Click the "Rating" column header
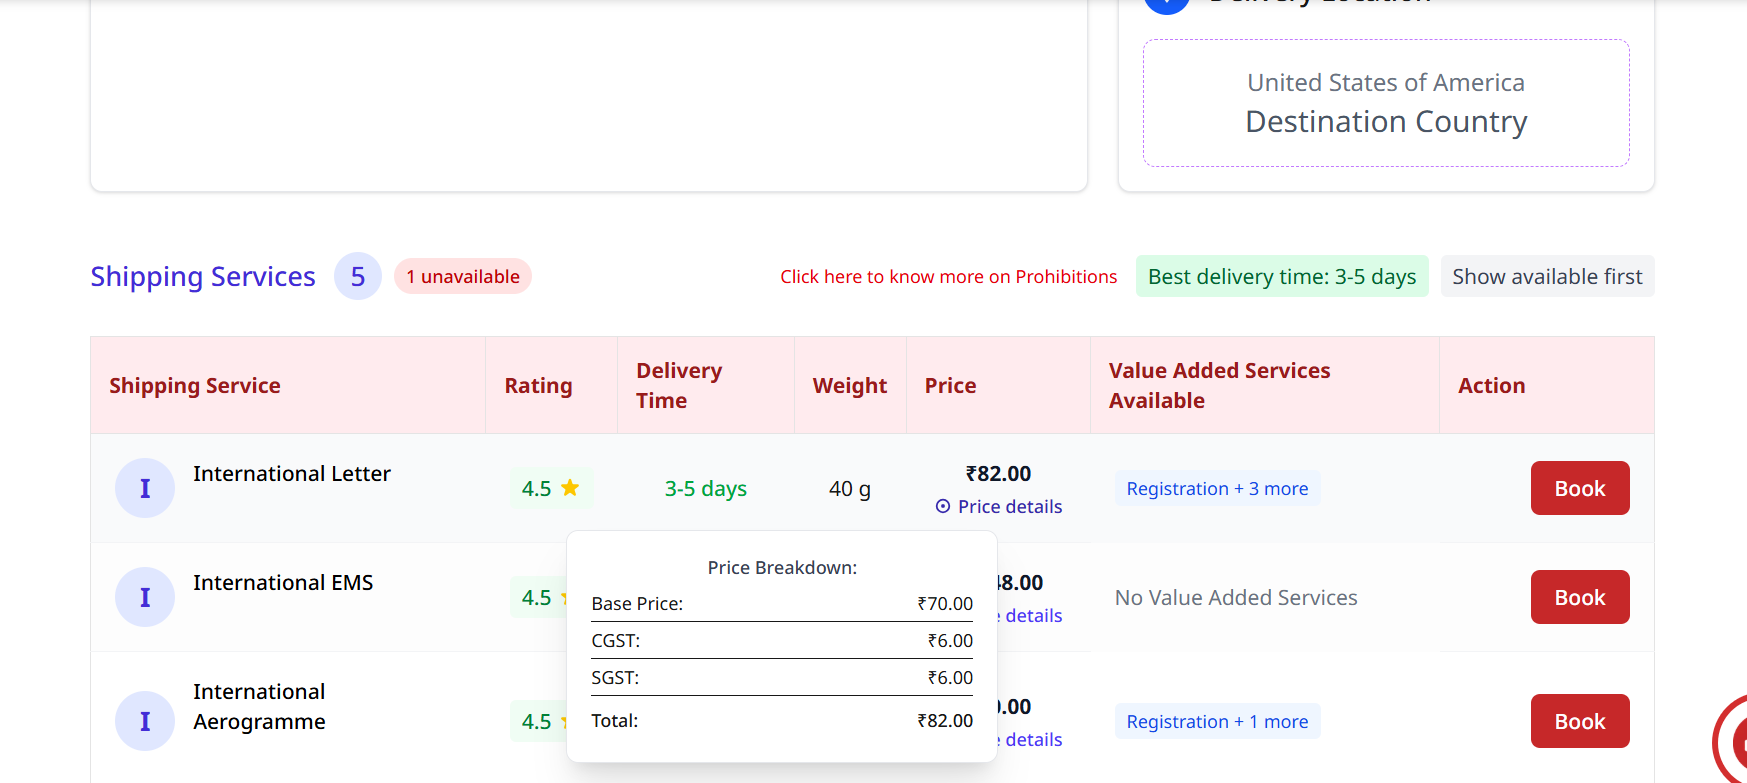This screenshot has width=1747, height=783. (x=538, y=386)
